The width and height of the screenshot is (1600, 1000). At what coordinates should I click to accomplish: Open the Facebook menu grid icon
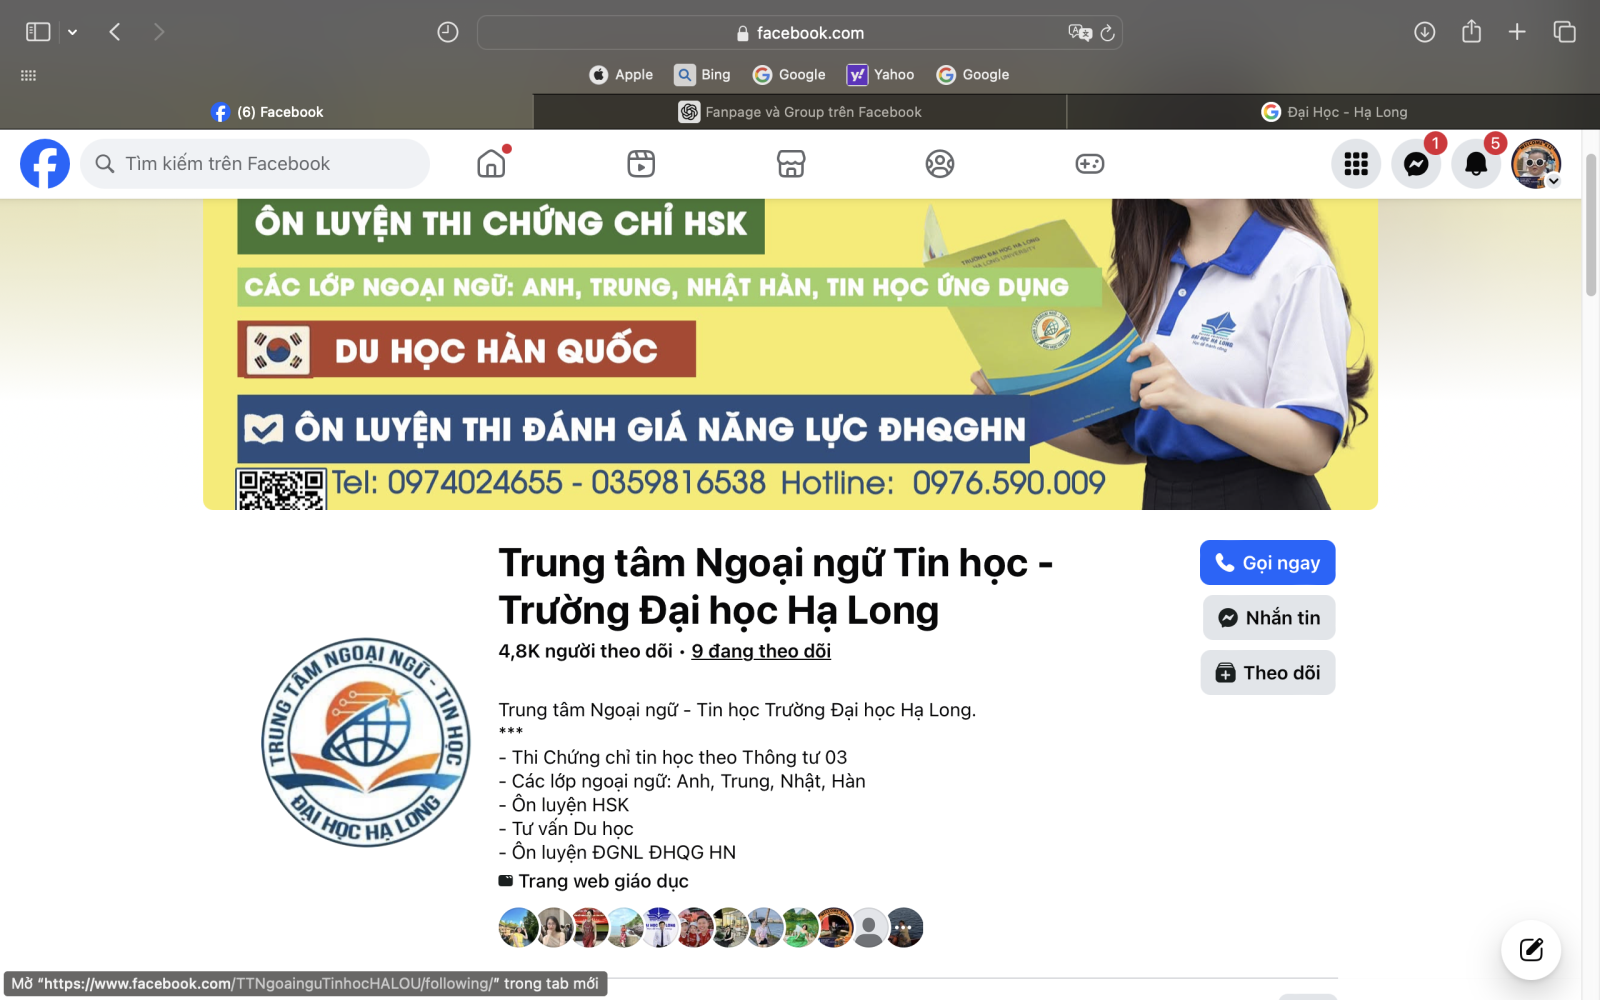click(x=1356, y=164)
